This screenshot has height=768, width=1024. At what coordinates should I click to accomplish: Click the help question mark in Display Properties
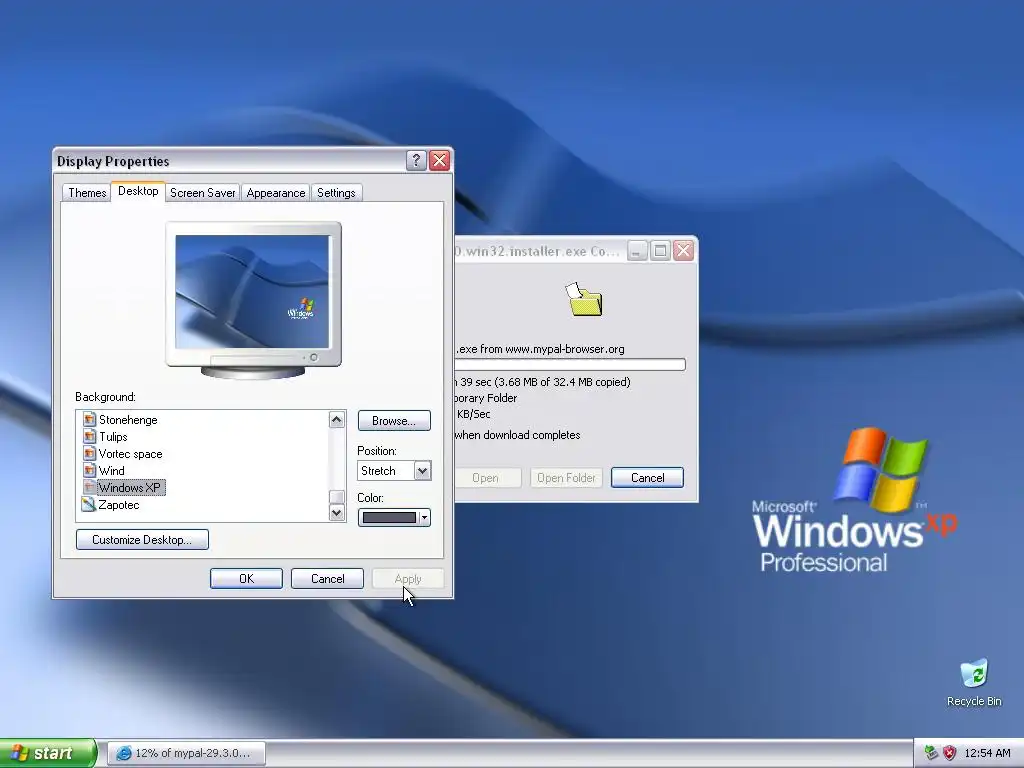[416, 161]
